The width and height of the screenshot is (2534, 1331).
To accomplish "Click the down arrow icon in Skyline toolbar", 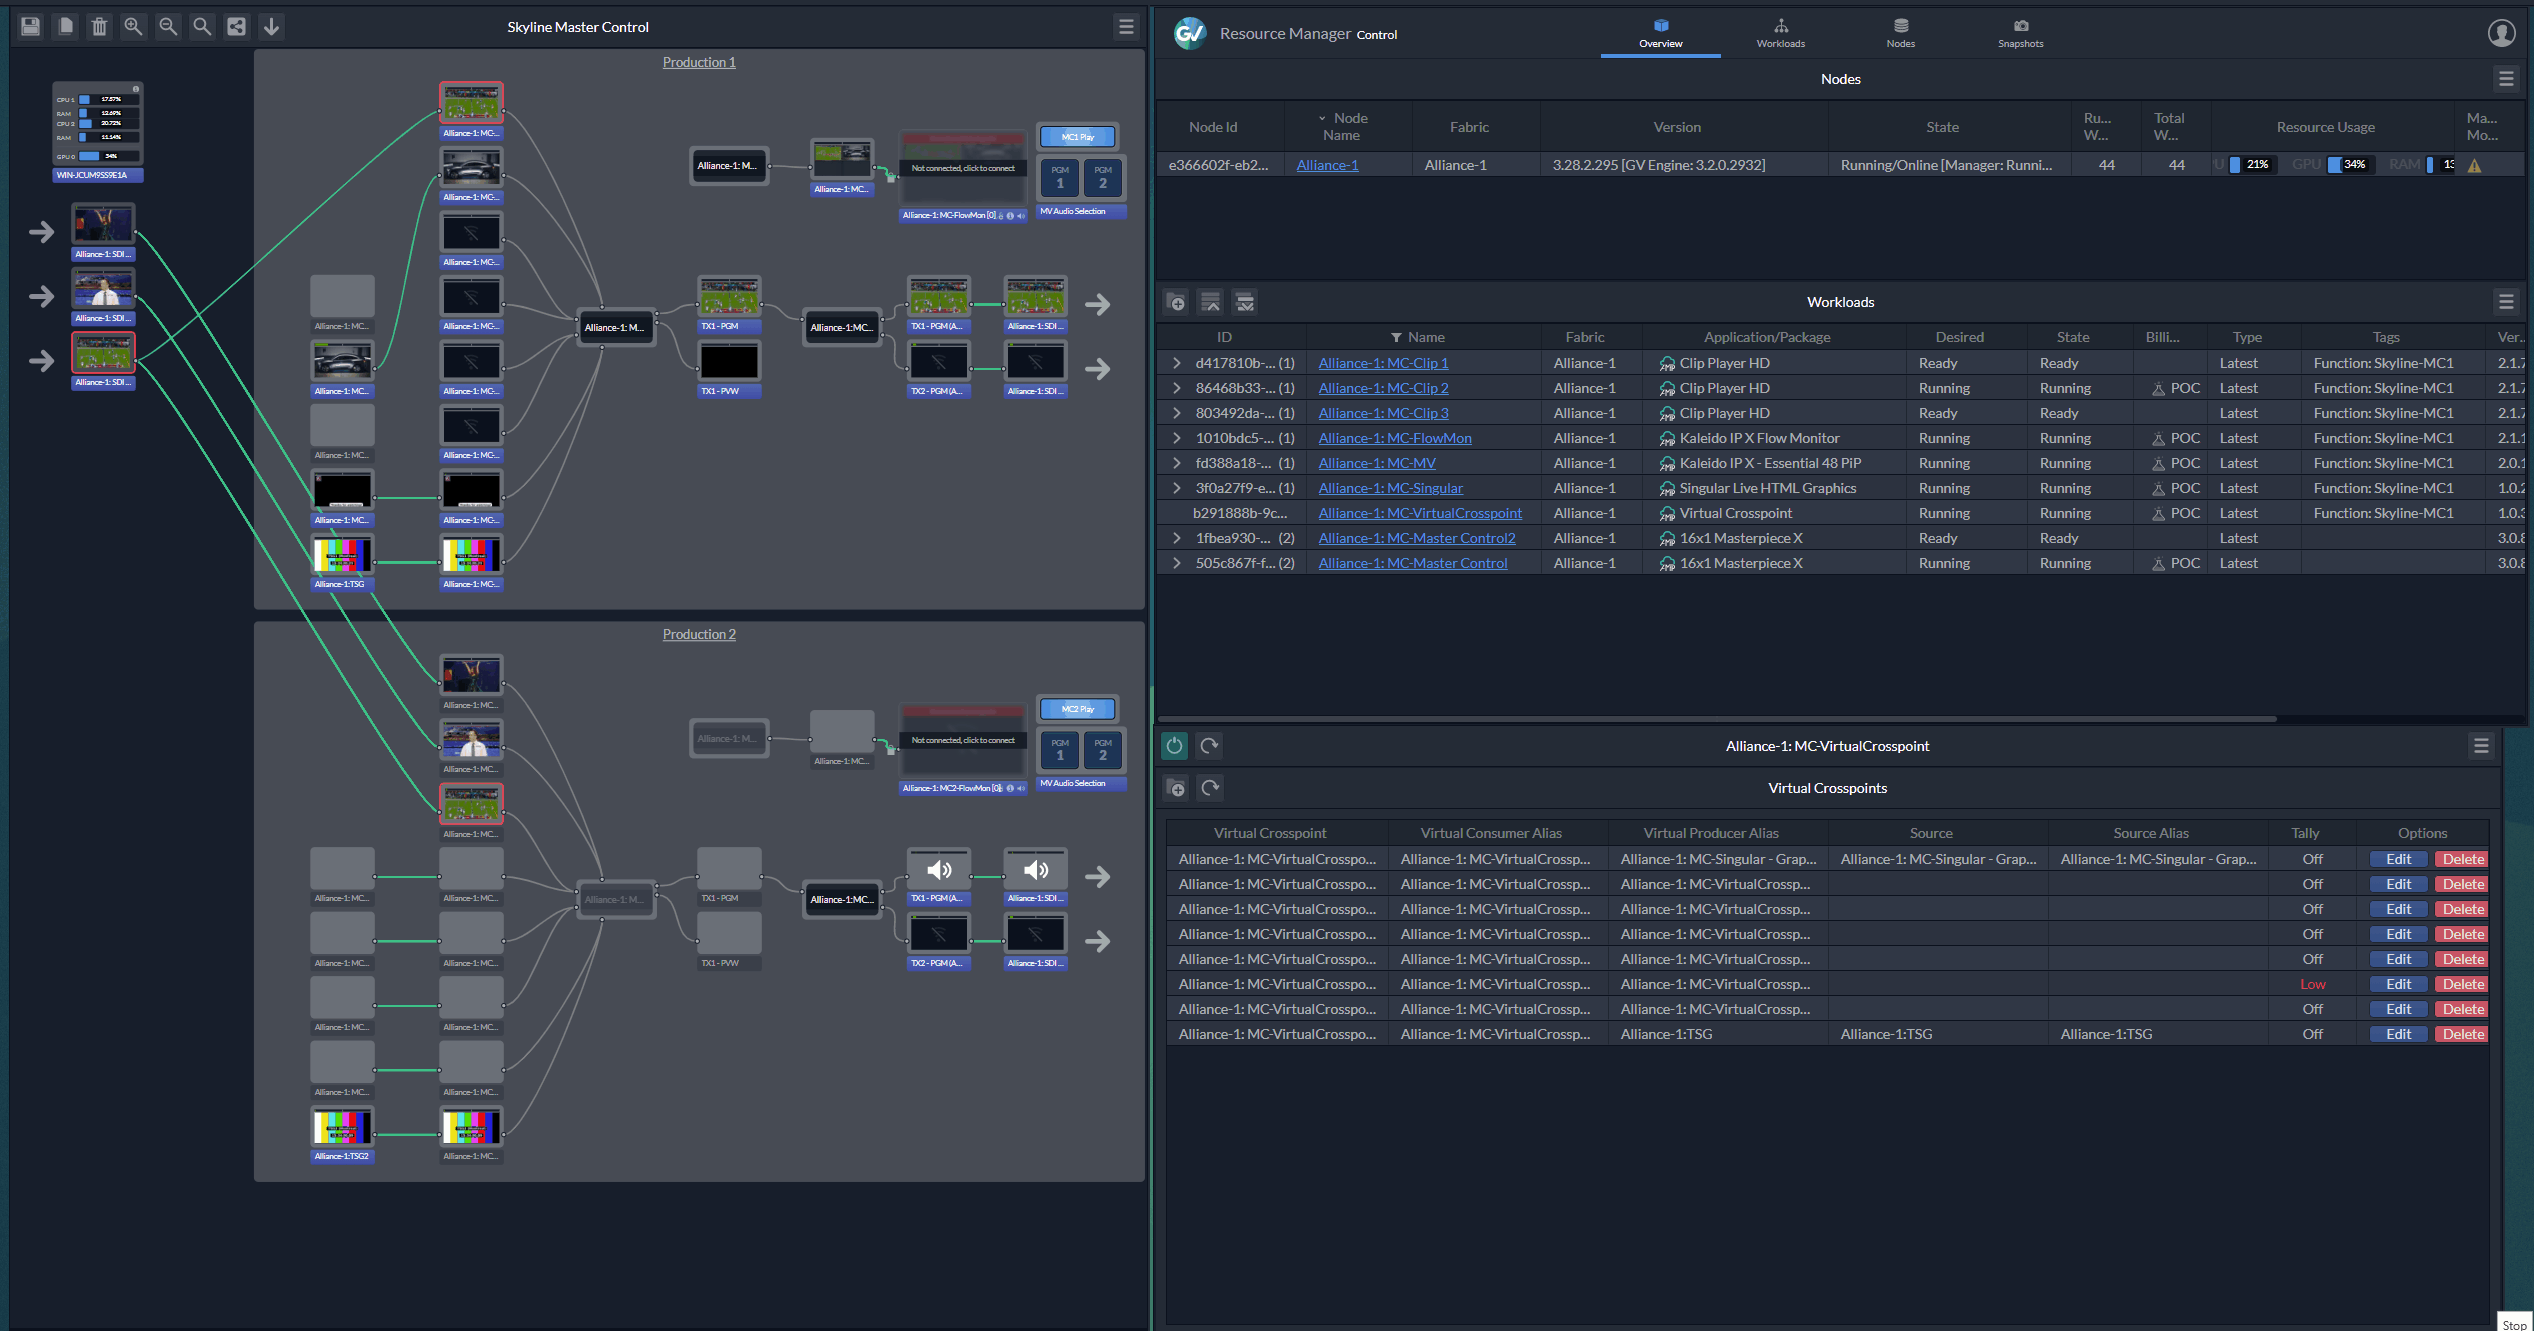I will 271,26.
